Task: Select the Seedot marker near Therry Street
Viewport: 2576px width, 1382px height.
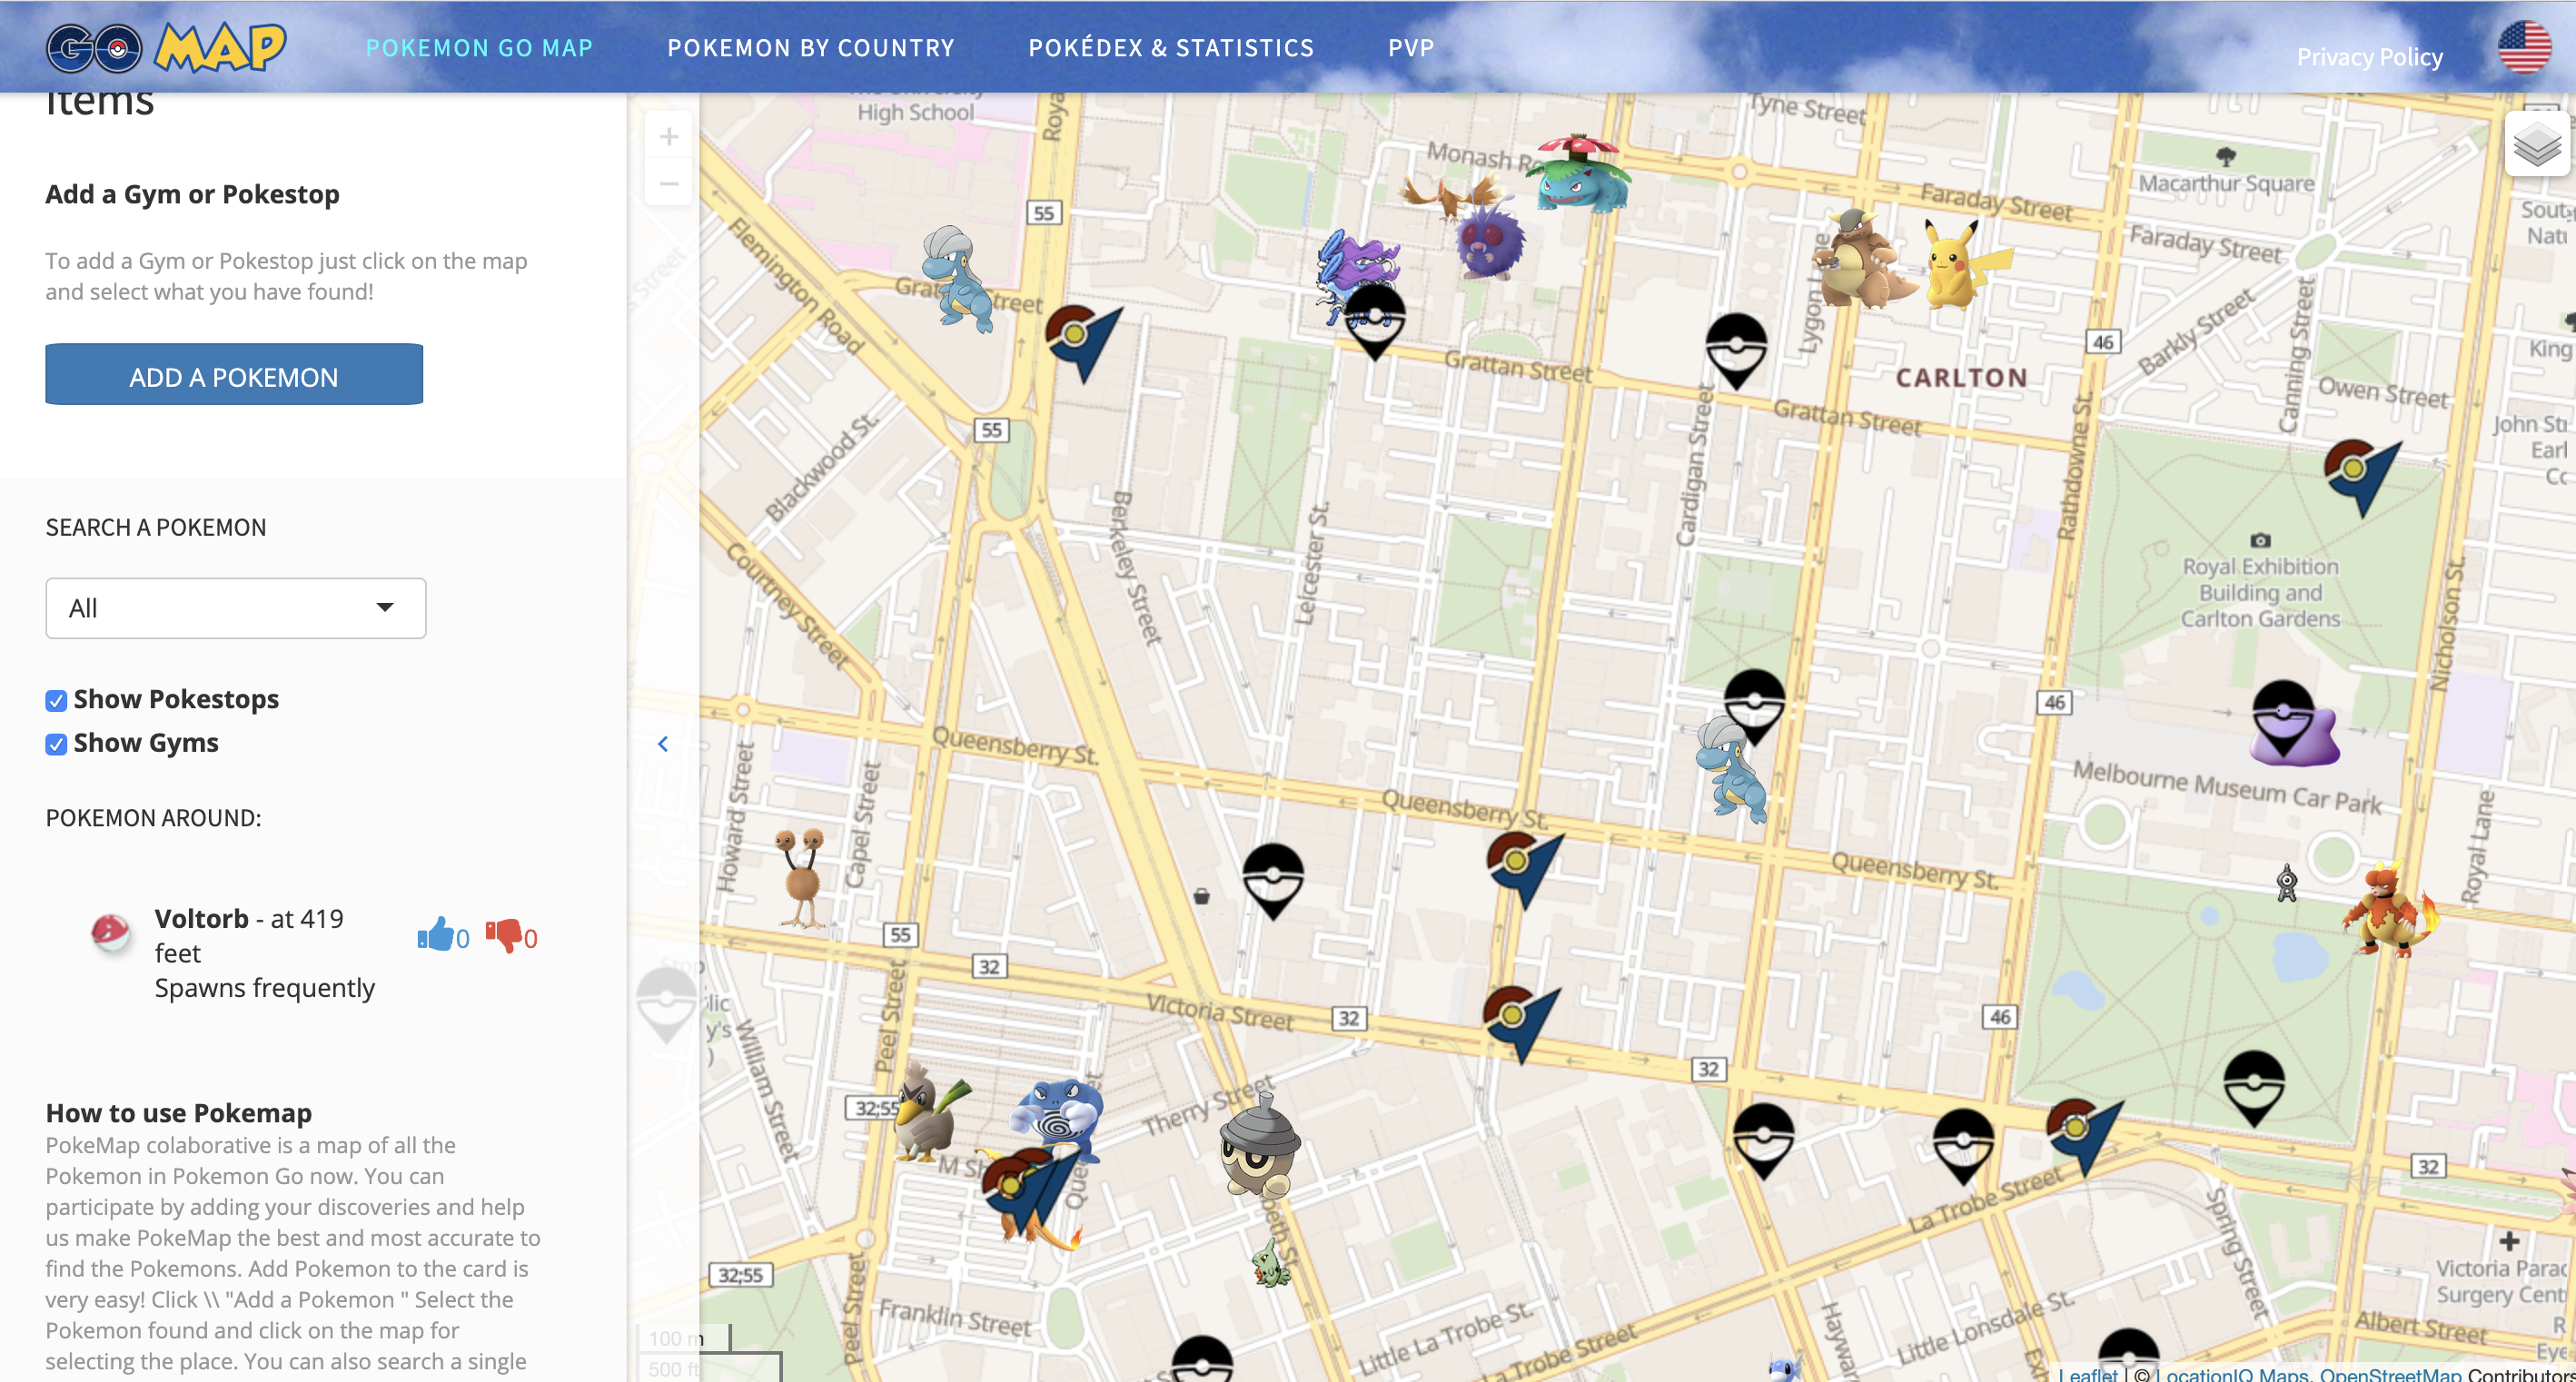Action: (1260, 1146)
